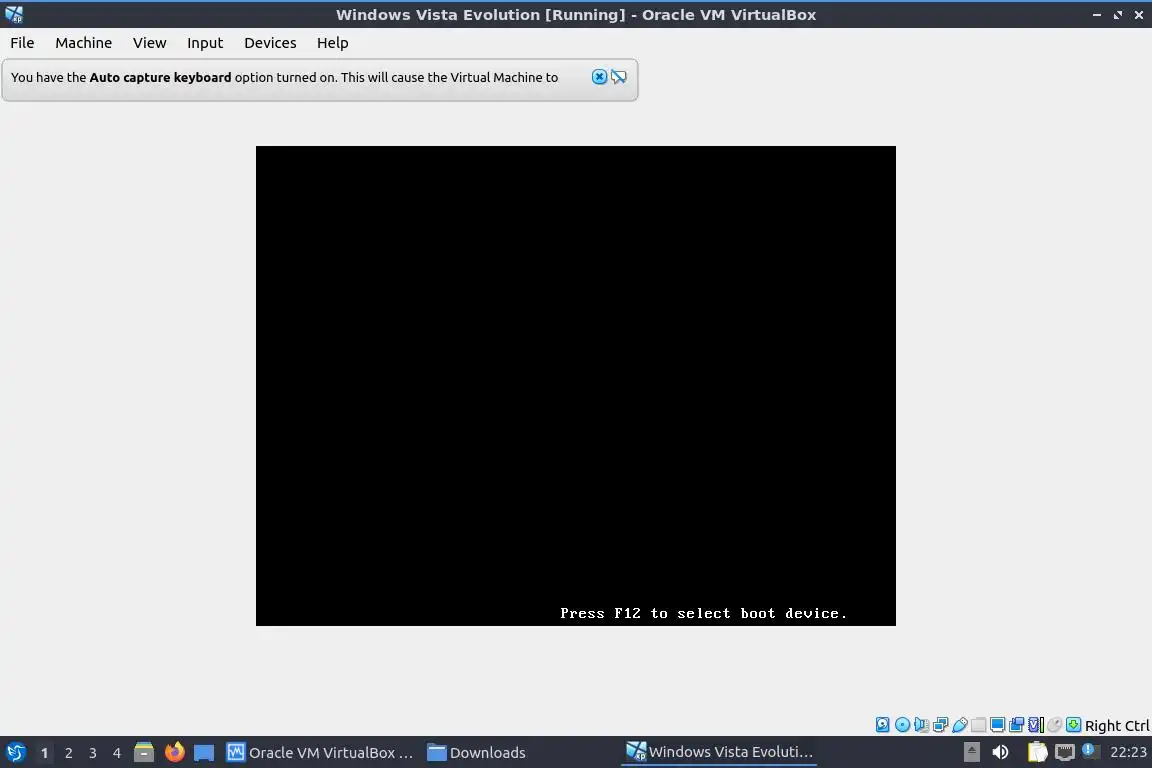Open the application launcher start menu
The height and width of the screenshot is (768, 1152).
click(15, 752)
